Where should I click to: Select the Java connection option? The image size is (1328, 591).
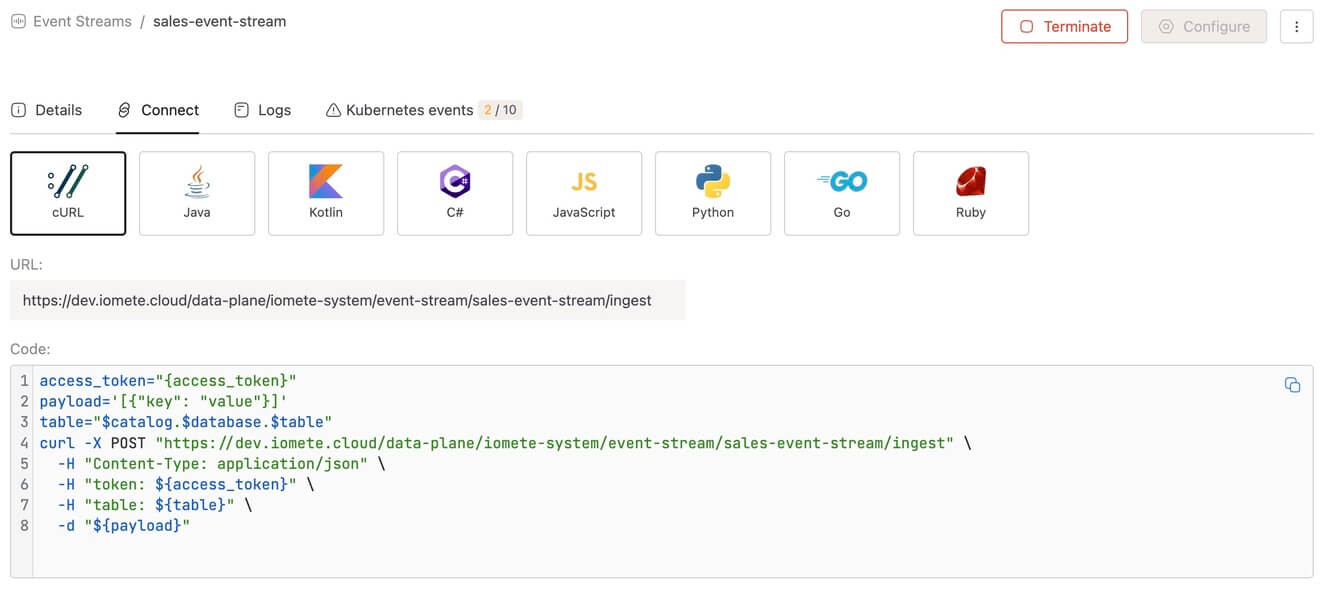coord(196,193)
